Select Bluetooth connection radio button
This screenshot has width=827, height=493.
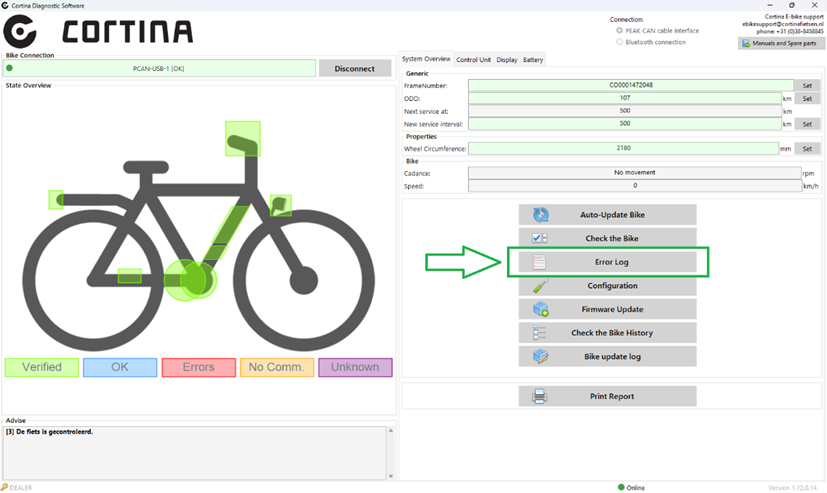point(620,42)
